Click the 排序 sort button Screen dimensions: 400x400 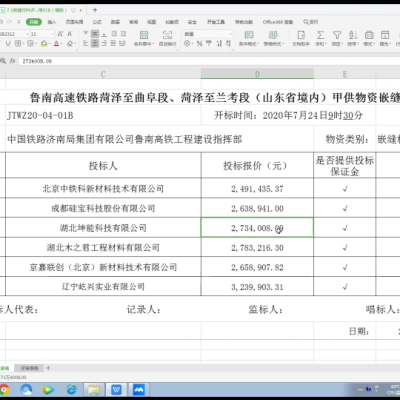(353, 38)
